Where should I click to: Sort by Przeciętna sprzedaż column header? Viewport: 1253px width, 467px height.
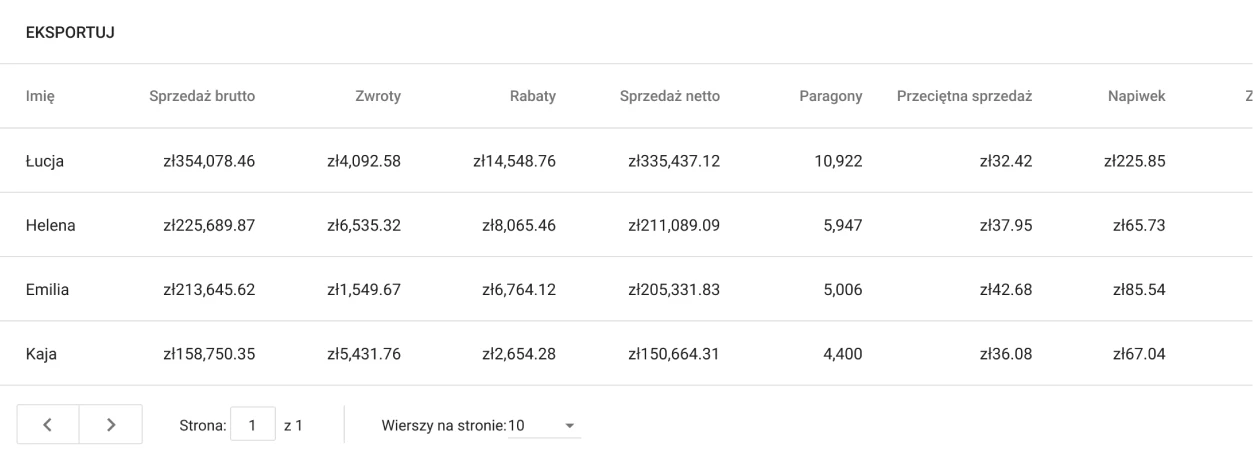point(964,96)
